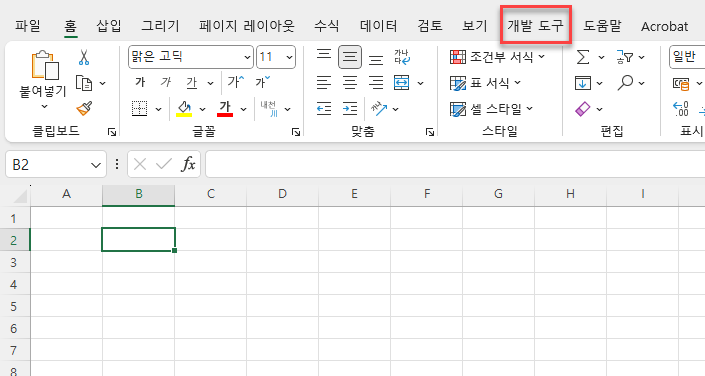Select the Format Painter brush icon
This screenshot has height=376, width=705.
click(84, 108)
